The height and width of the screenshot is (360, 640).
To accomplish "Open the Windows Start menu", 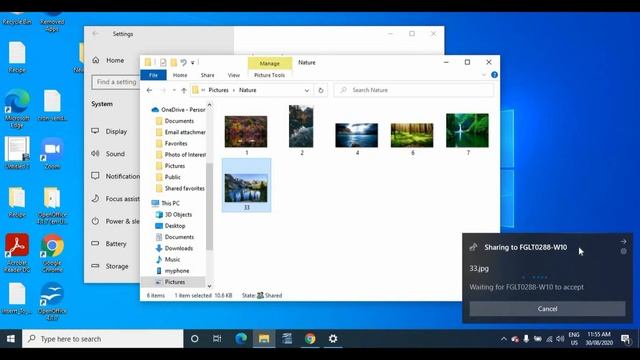I will pyautogui.click(x=11, y=339).
